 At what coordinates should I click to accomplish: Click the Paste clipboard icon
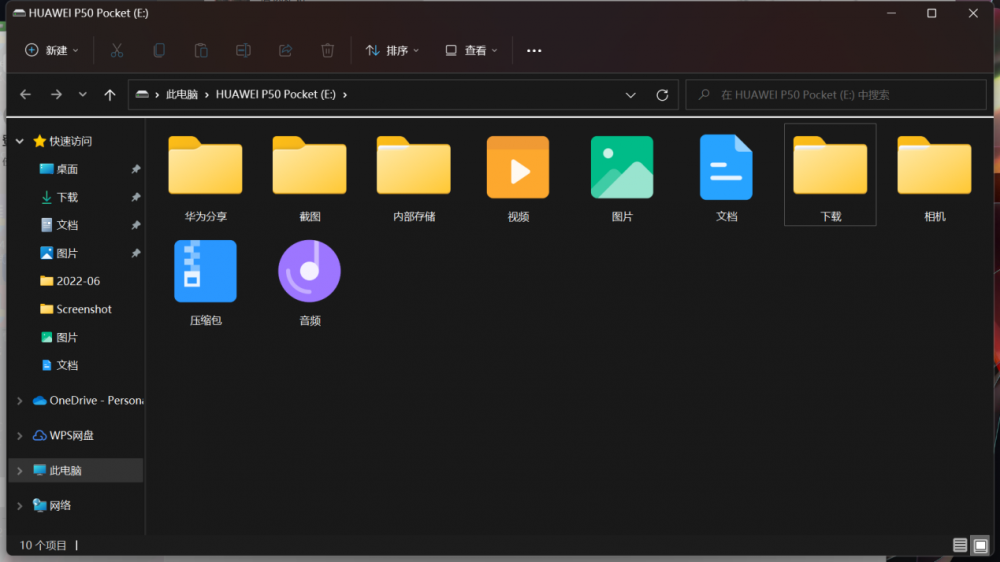201,50
